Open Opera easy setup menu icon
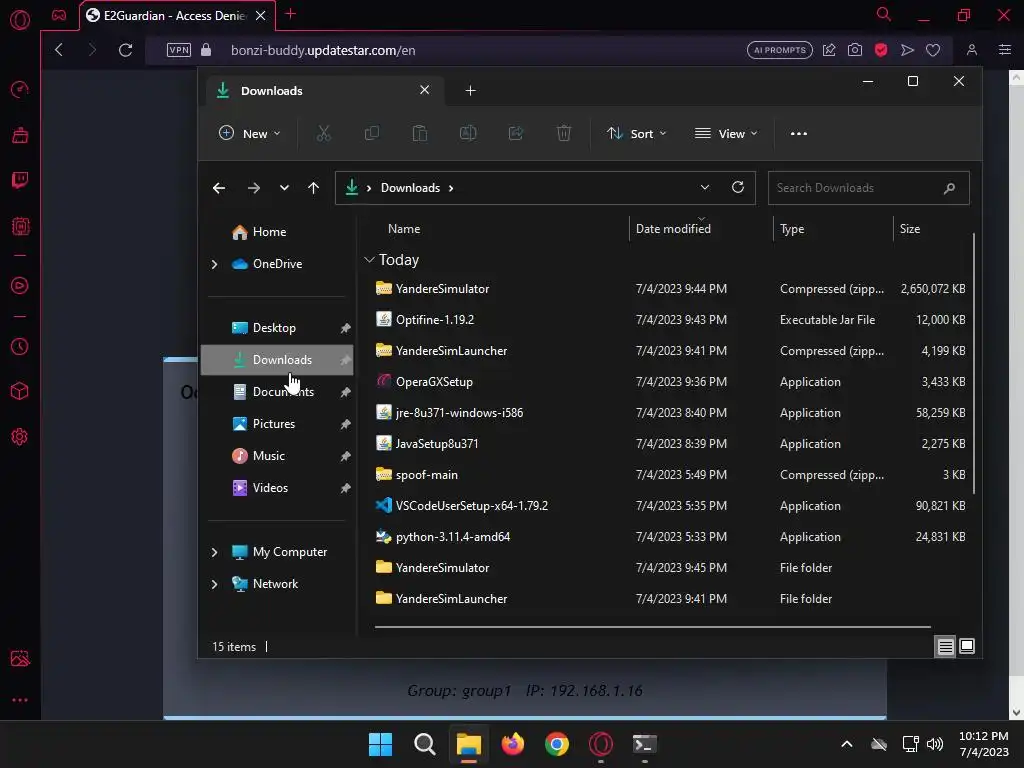Screen dimensions: 1024x768 (x=1005, y=50)
